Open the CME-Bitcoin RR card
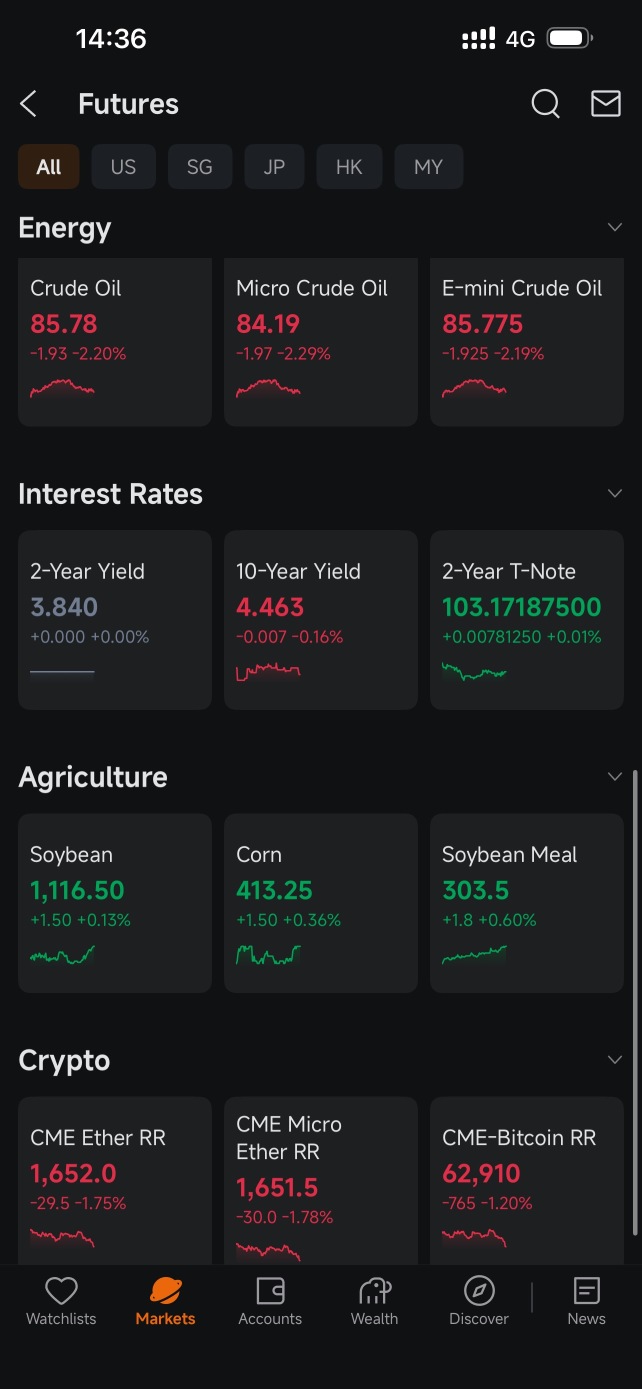The width and height of the screenshot is (642, 1389). (x=527, y=1181)
